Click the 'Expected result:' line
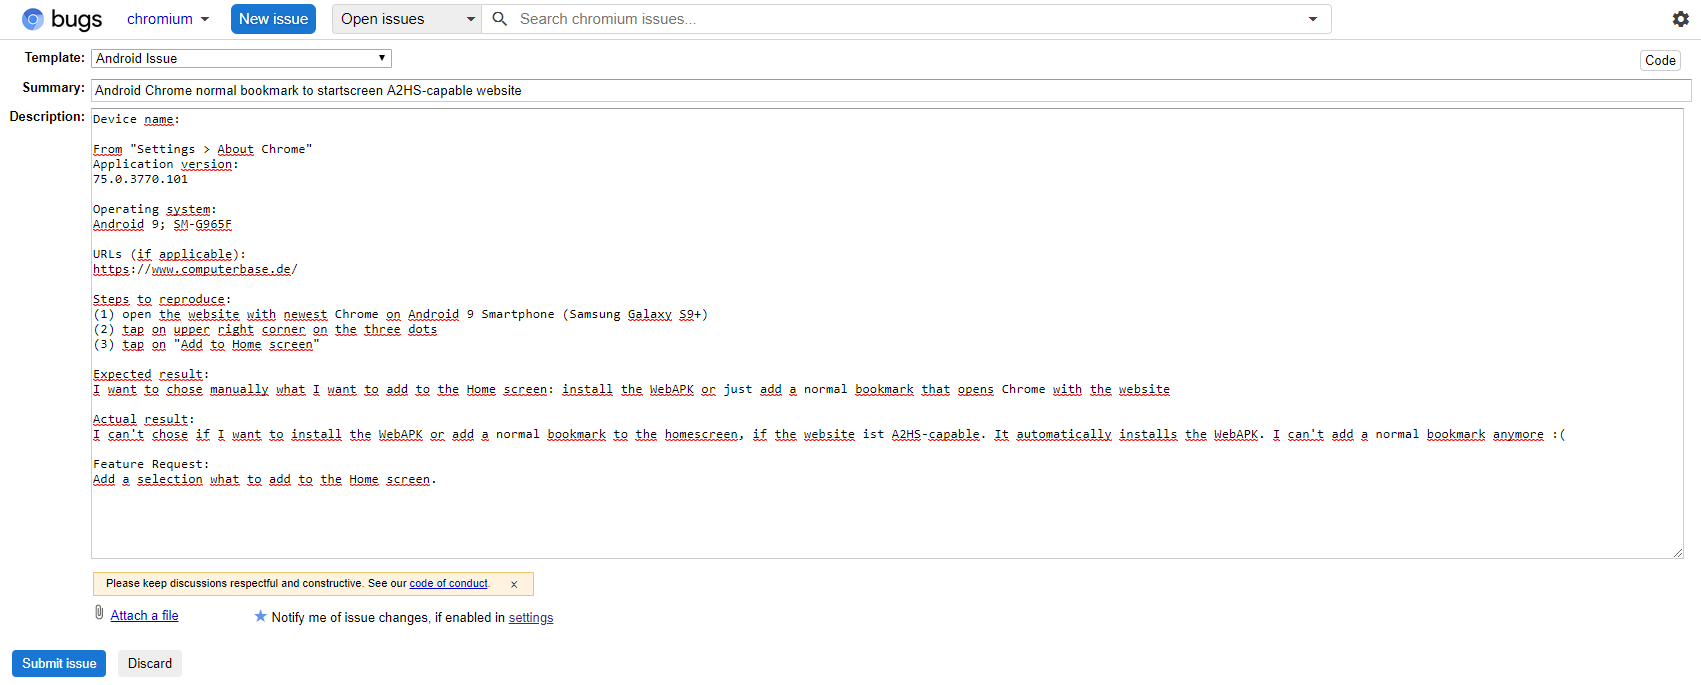This screenshot has height=685, width=1701. click(151, 374)
